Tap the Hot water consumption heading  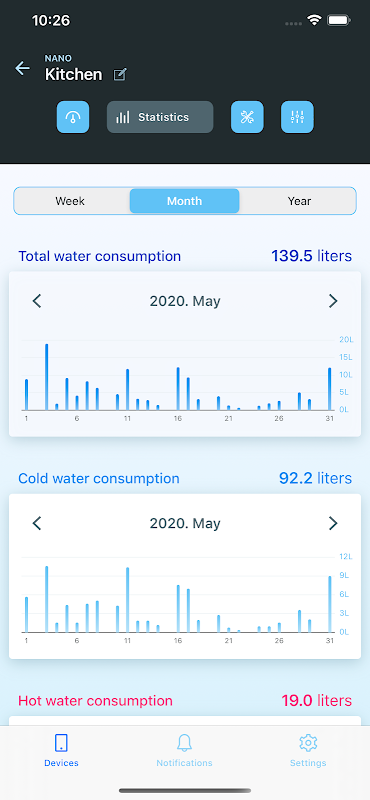(x=95, y=701)
